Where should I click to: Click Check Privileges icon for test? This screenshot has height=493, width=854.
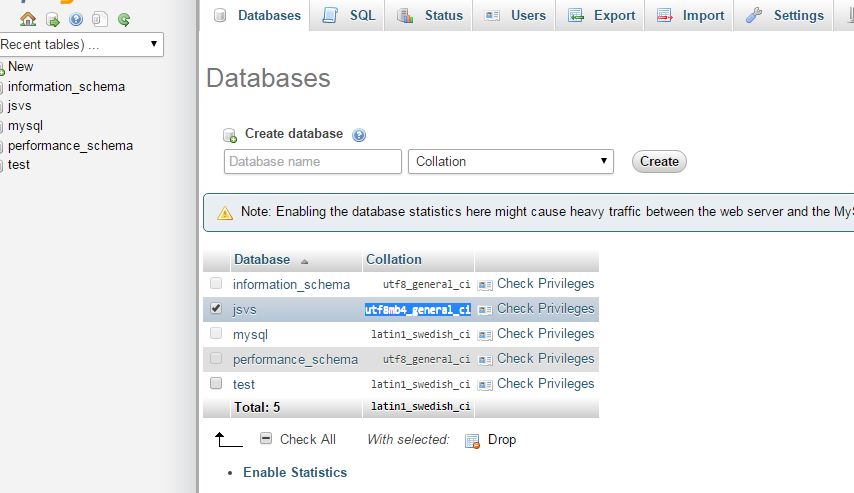tap(486, 384)
